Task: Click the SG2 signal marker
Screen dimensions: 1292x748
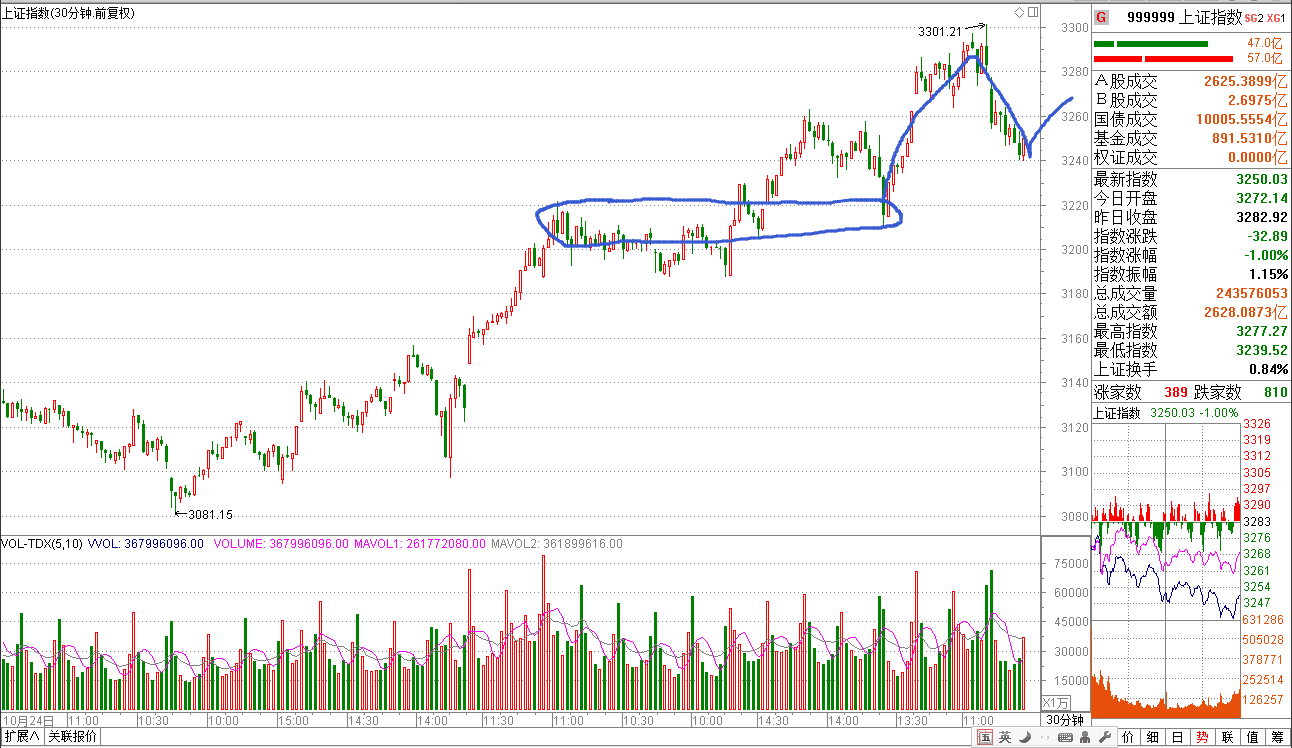Action: pos(1253,18)
